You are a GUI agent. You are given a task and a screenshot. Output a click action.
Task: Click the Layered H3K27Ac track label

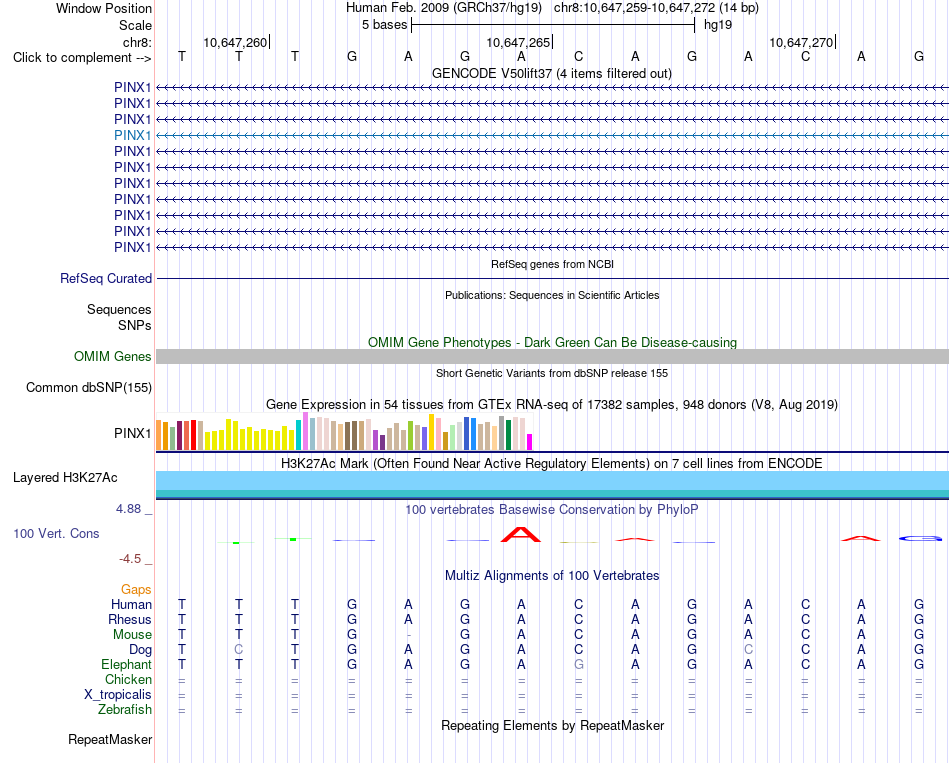[x=65, y=478]
